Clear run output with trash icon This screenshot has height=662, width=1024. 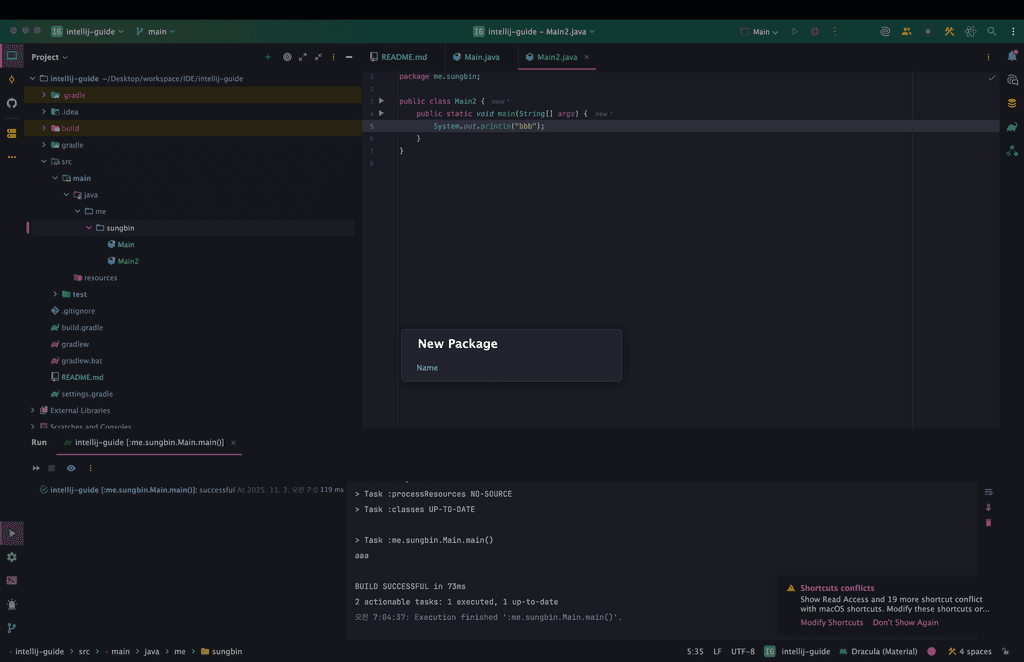pyautogui.click(x=988, y=522)
